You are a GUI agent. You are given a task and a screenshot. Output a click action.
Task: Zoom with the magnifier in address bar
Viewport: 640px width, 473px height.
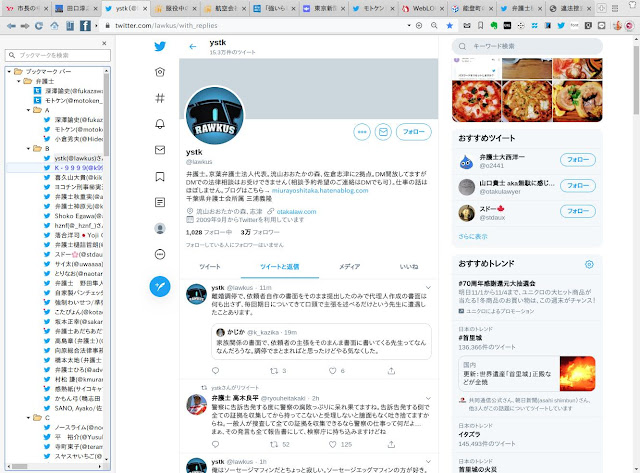pyautogui.click(x=434, y=25)
